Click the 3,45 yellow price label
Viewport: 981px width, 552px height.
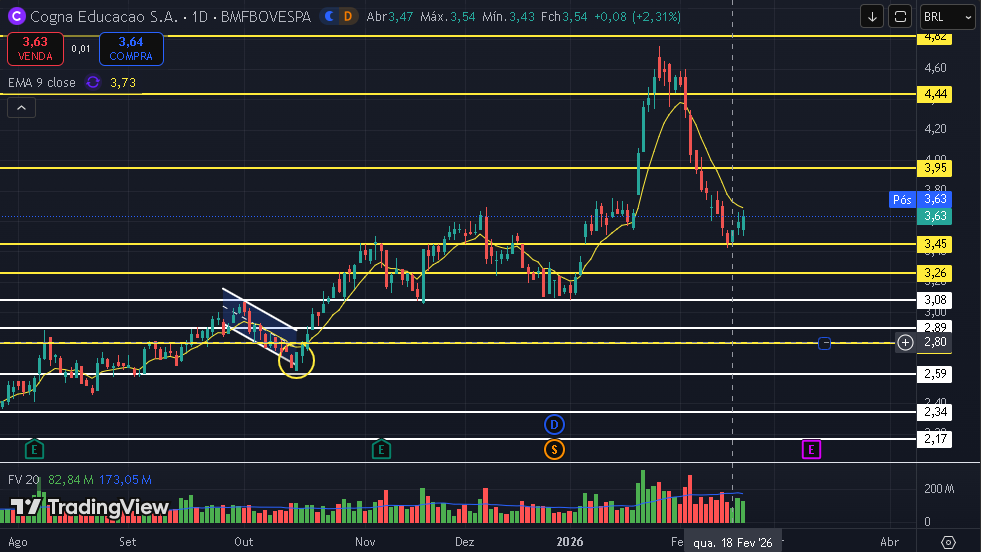point(935,244)
